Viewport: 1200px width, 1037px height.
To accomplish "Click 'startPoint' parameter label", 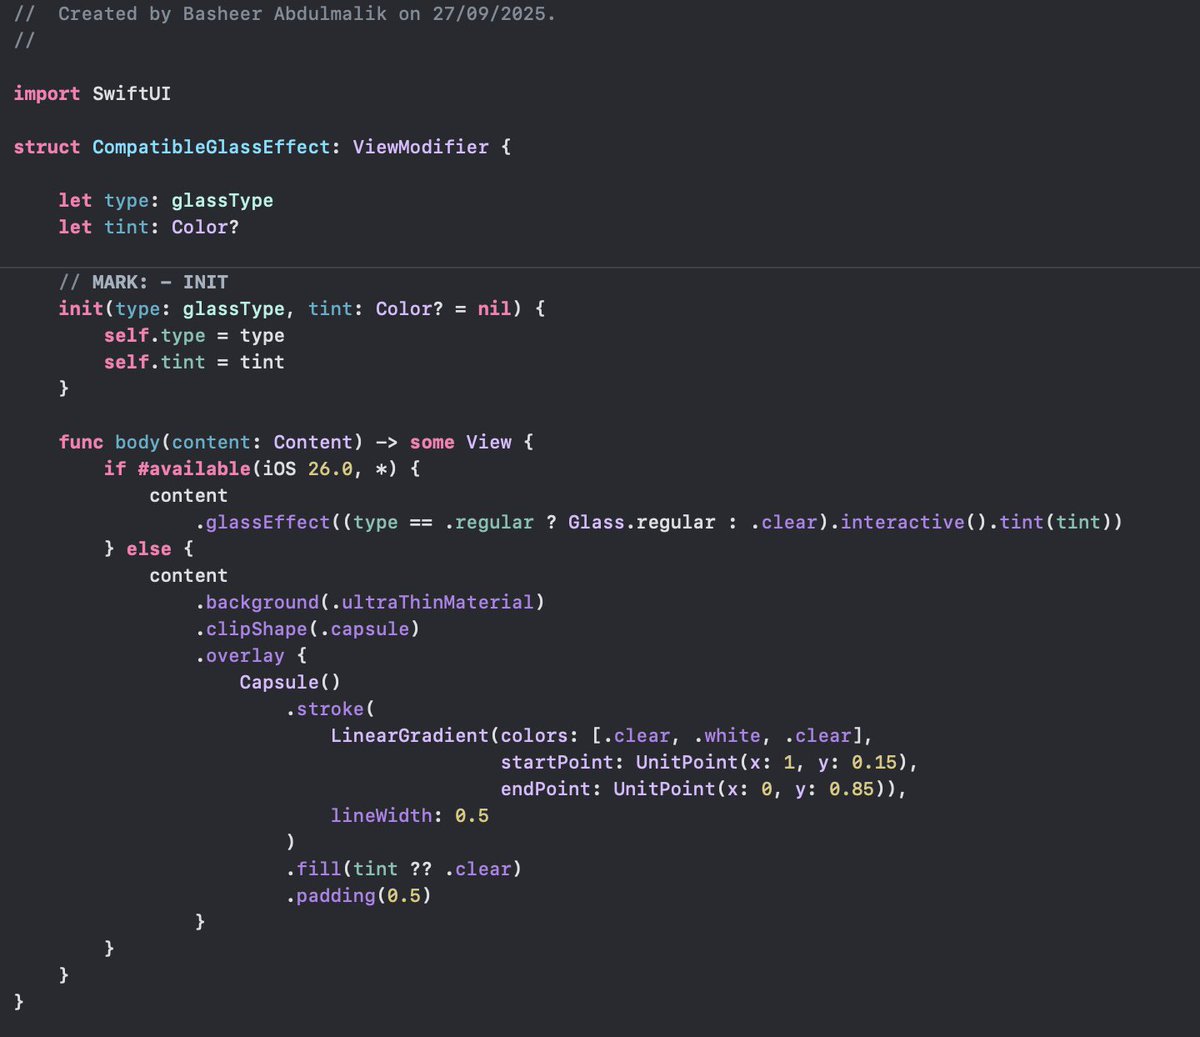I will click(557, 762).
